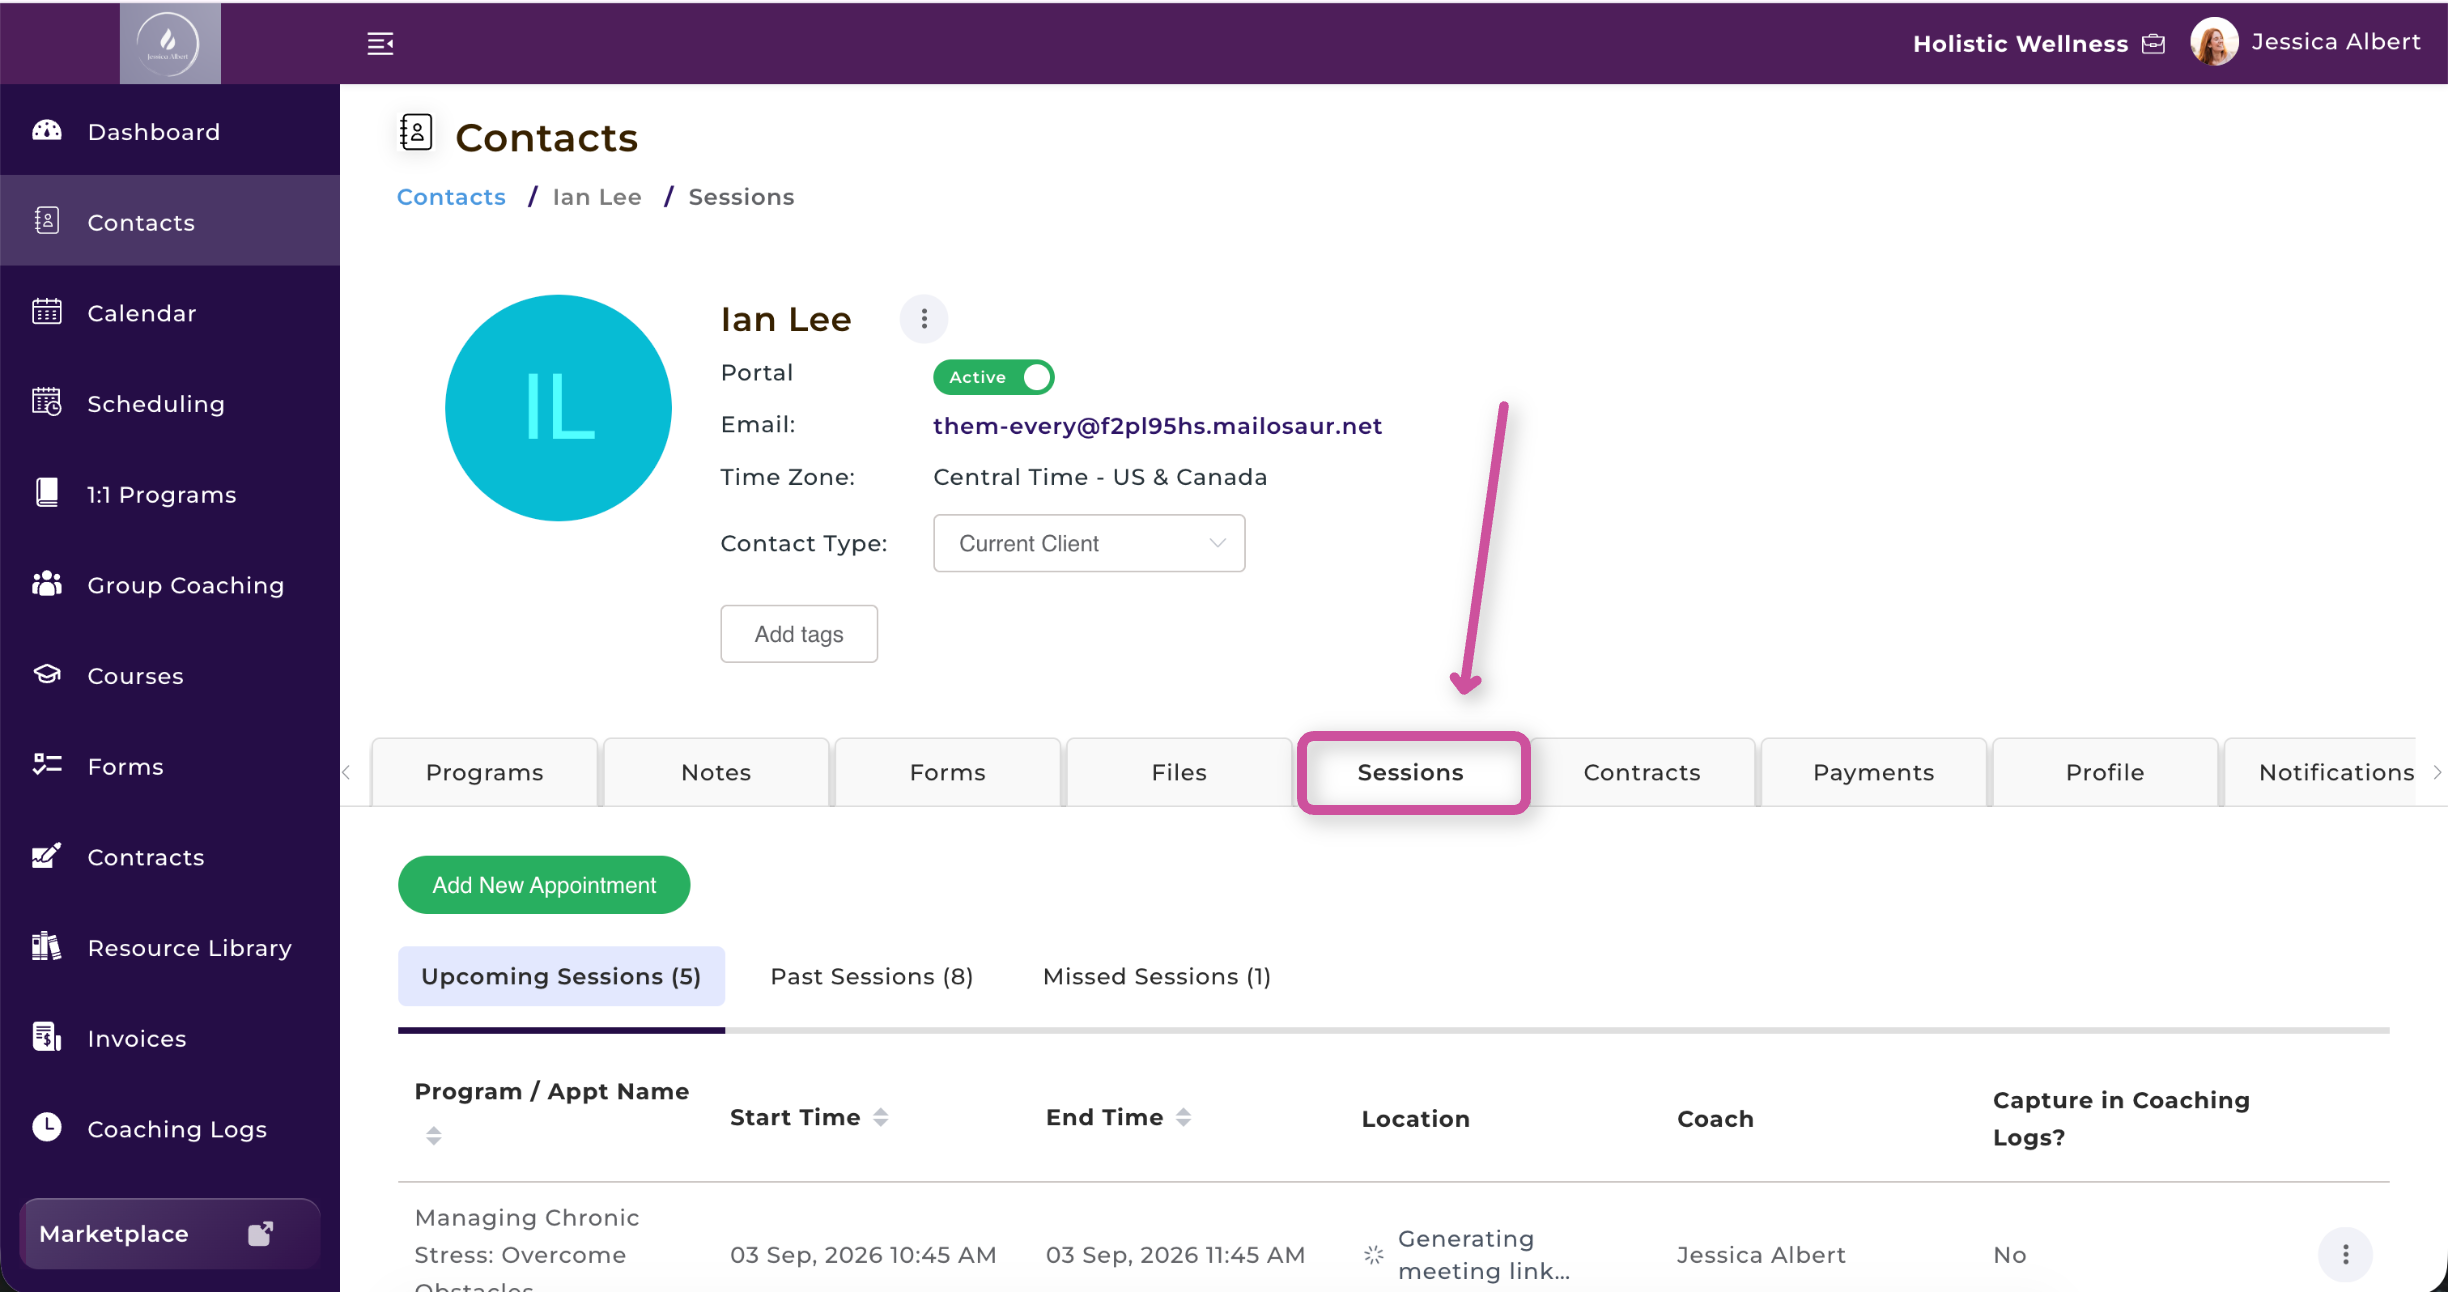The width and height of the screenshot is (2448, 1292).
Task: Open the Contacts breadcrumb link
Action: point(451,197)
